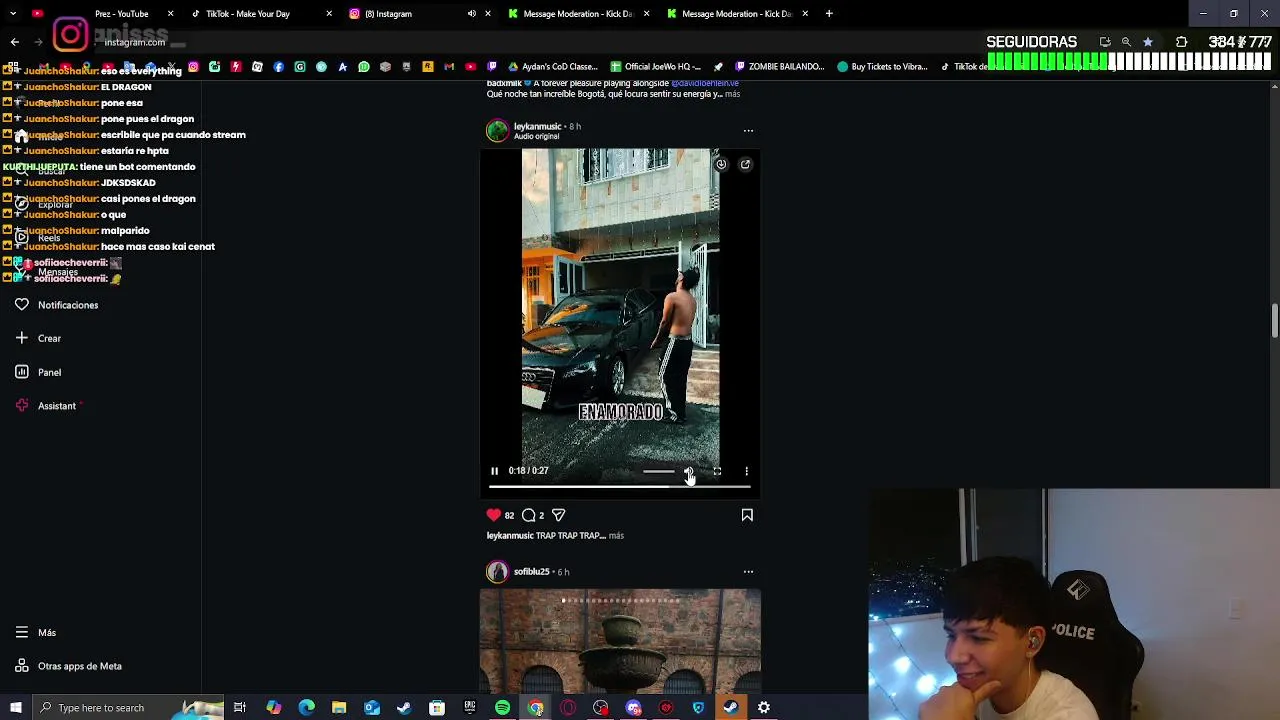Open leykanmusic profile from post header
This screenshot has width=1280, height=720.
tap(537, 126)
